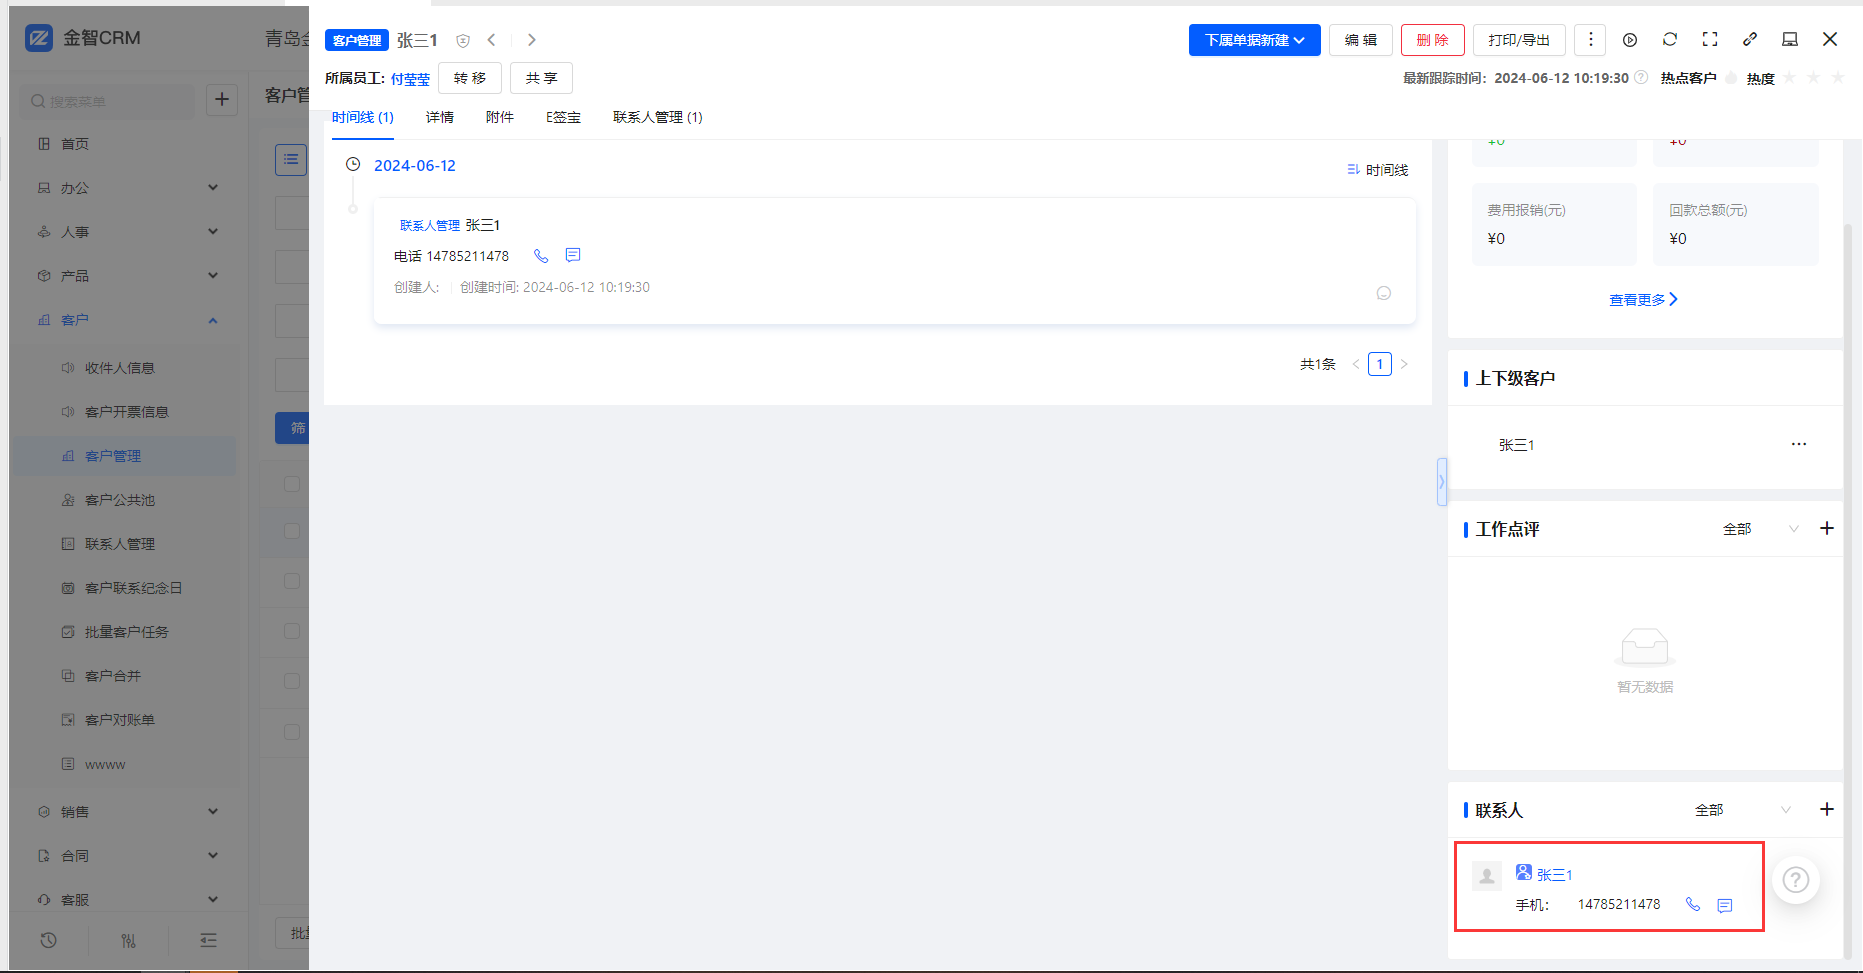Switch to the 联系人管理 (1) tab
This screenshot has width=1863, height=973.
657,117
